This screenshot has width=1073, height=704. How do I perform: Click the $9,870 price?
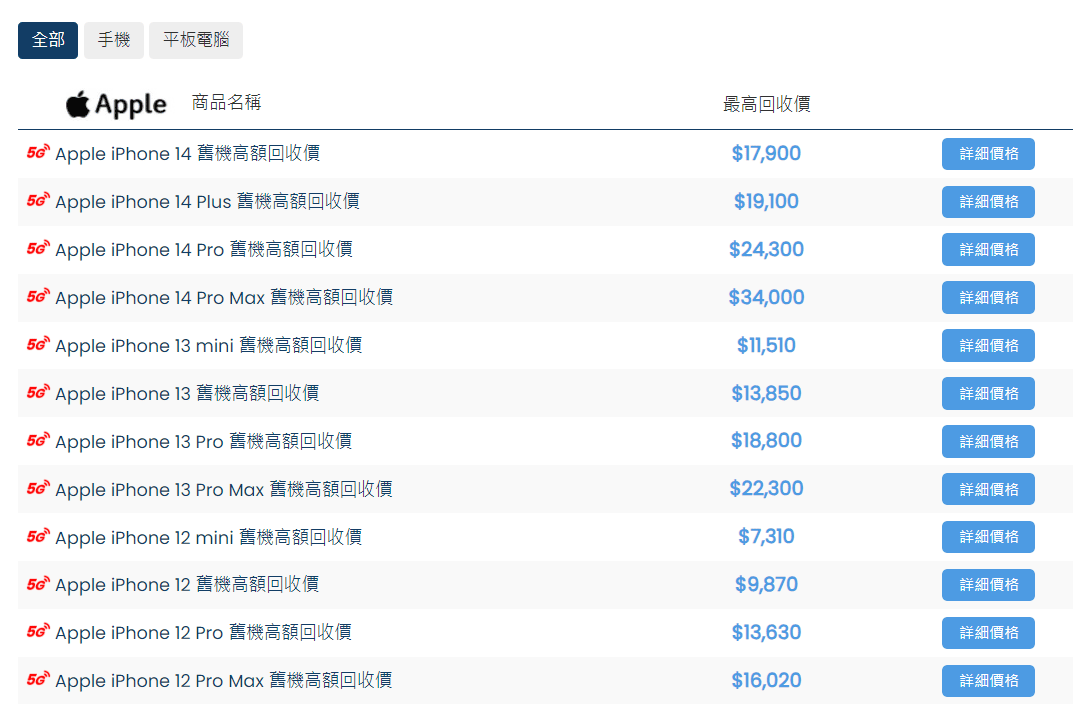tap(766, 584)
